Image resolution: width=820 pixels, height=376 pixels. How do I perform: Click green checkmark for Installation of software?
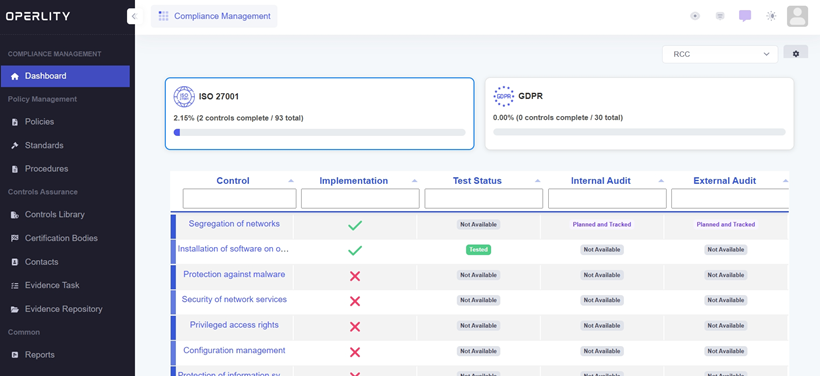(x=355, y=250)
